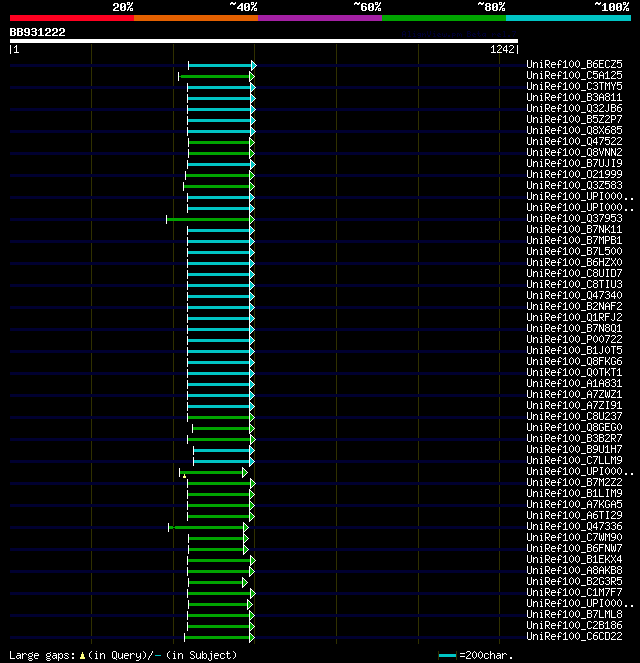Click the UniRef100_C8UID7 label
This screenshot has width=640, height=663.
coord(574,273)
